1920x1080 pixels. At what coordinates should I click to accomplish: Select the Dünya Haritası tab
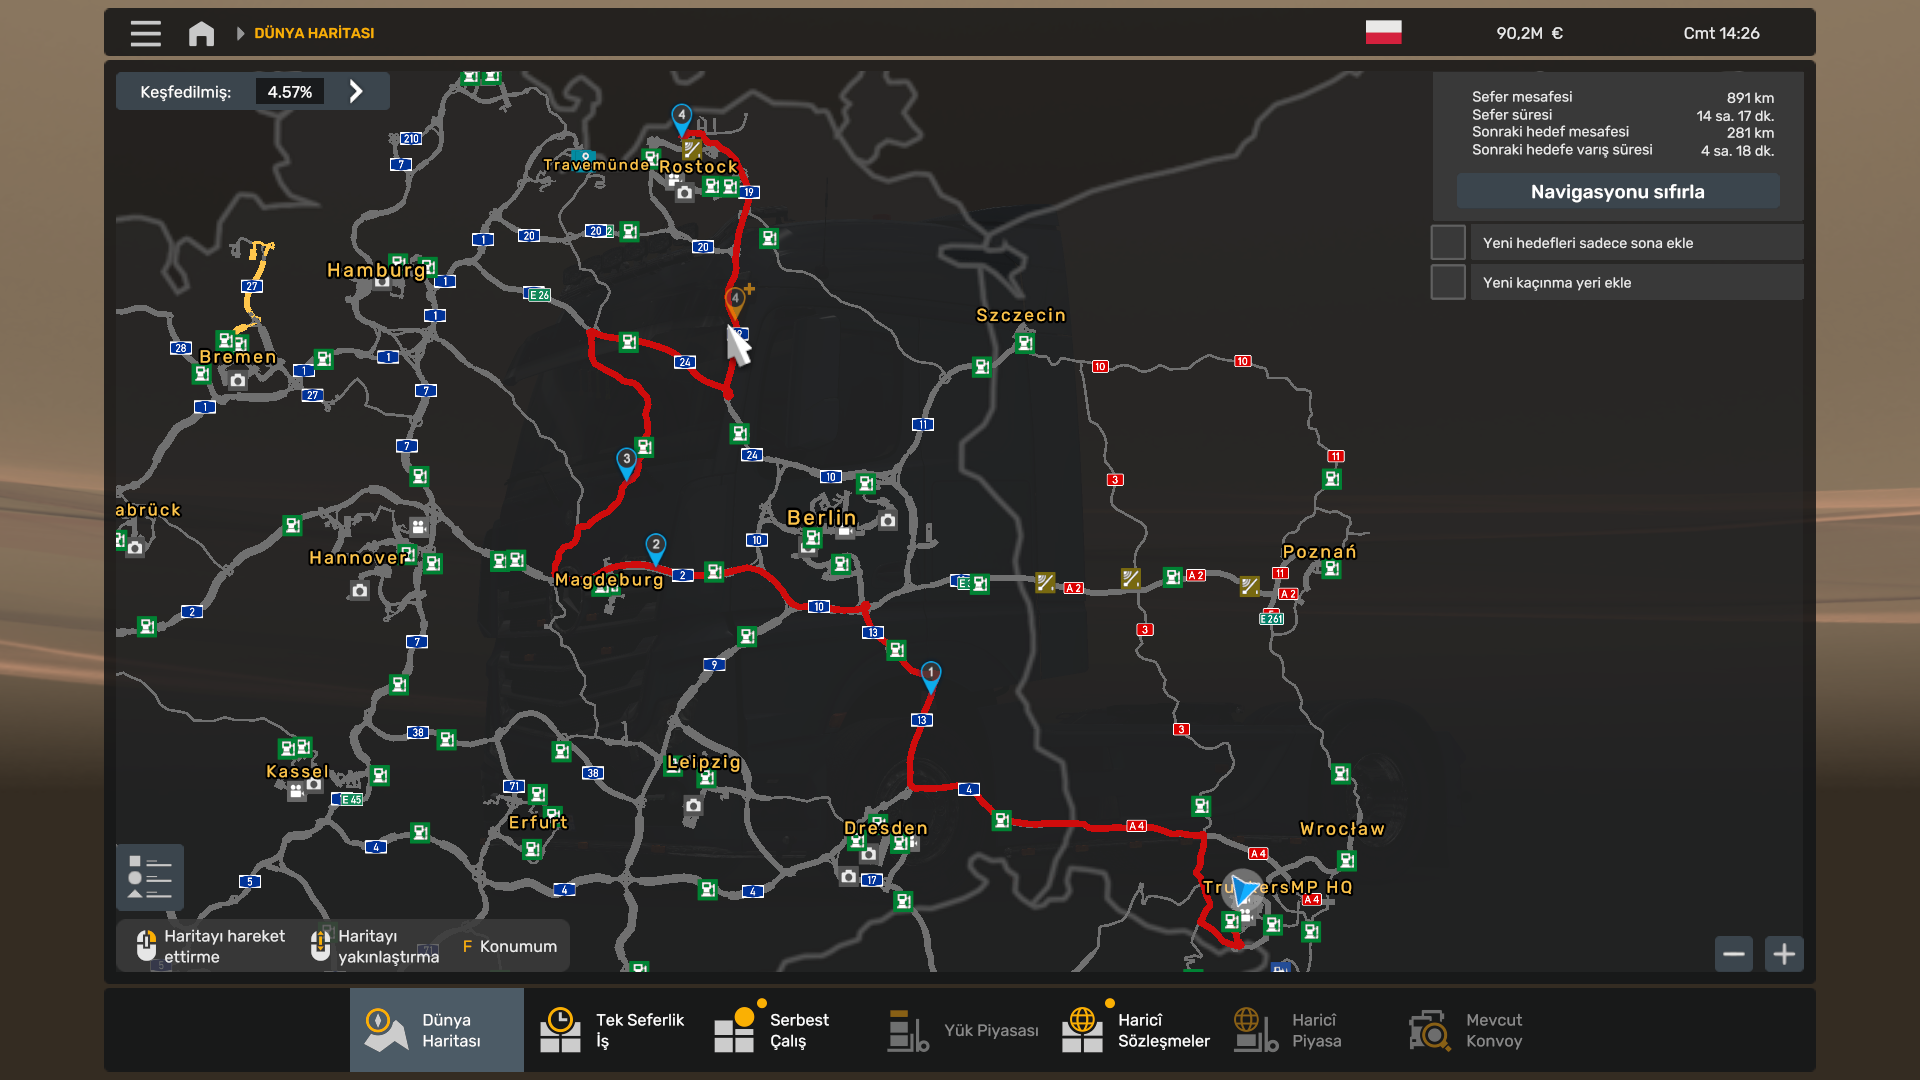436,1030
